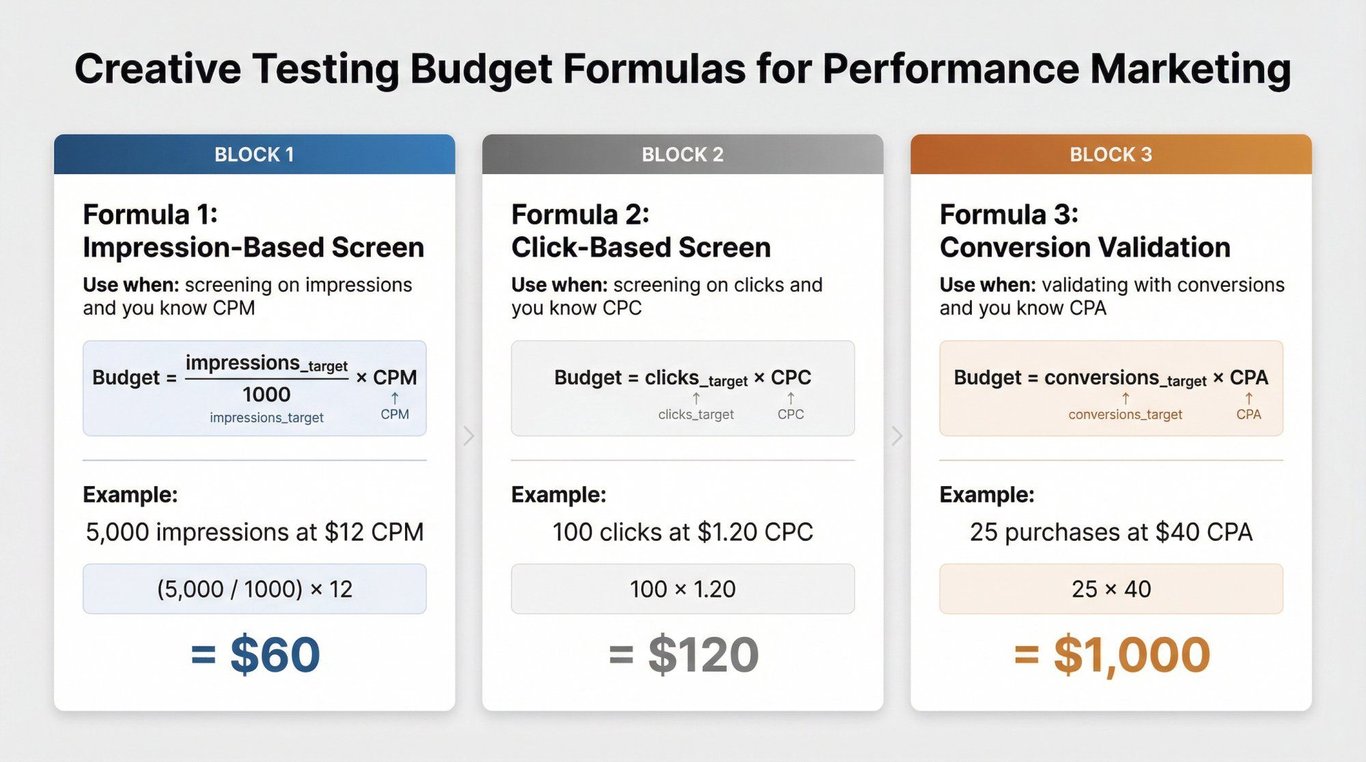Click the up arrow above the small CPC label
The width and height of the screenshot is (1366, 762).
(x=791, y=398)
